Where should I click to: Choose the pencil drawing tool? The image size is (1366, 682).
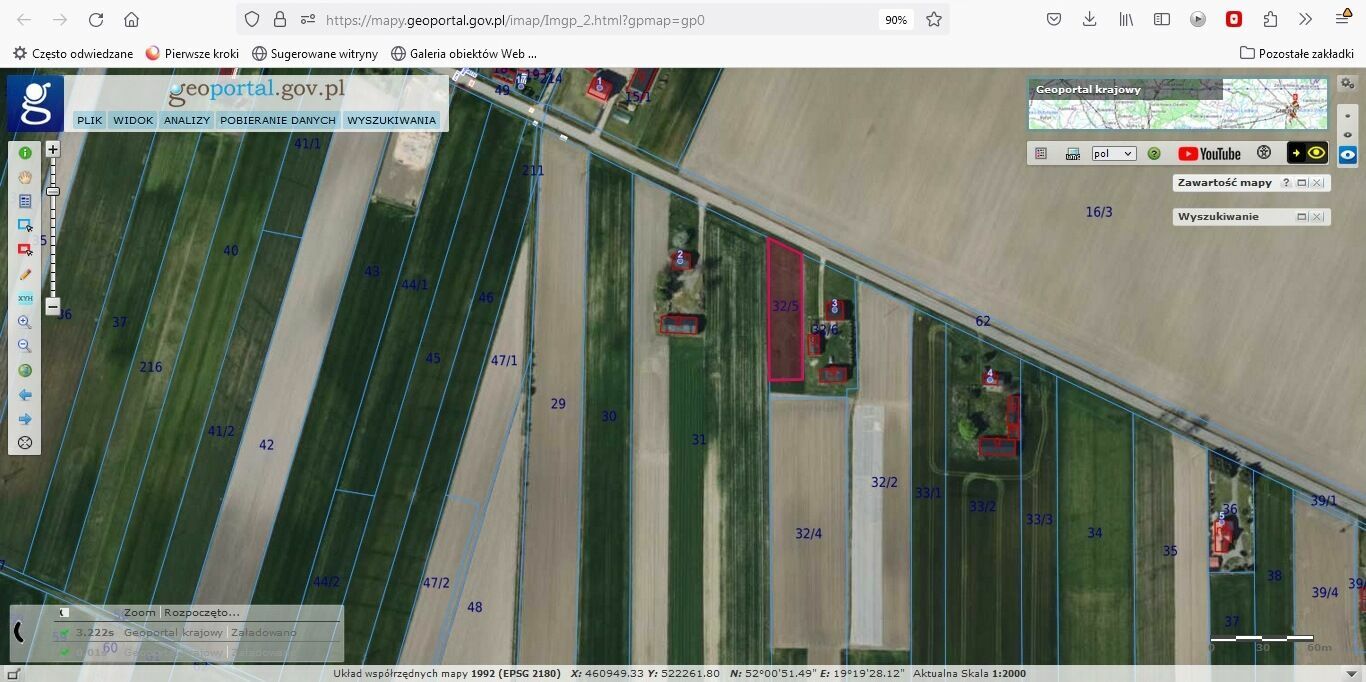tap(25, 274)
